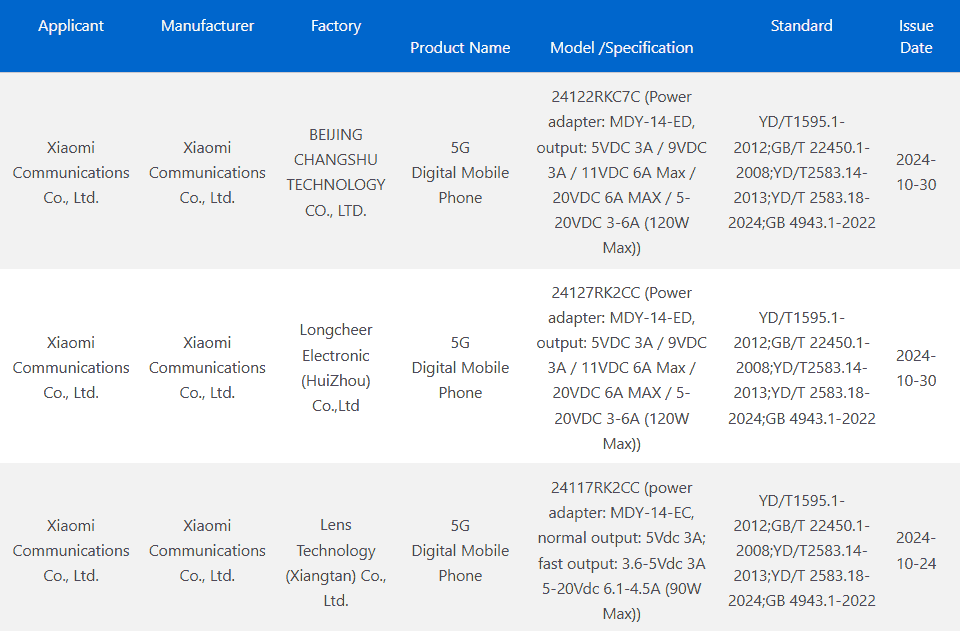
Task: Click the 5G Digital Mobile Phone cell in row one
Action: [x=460, y=172]
